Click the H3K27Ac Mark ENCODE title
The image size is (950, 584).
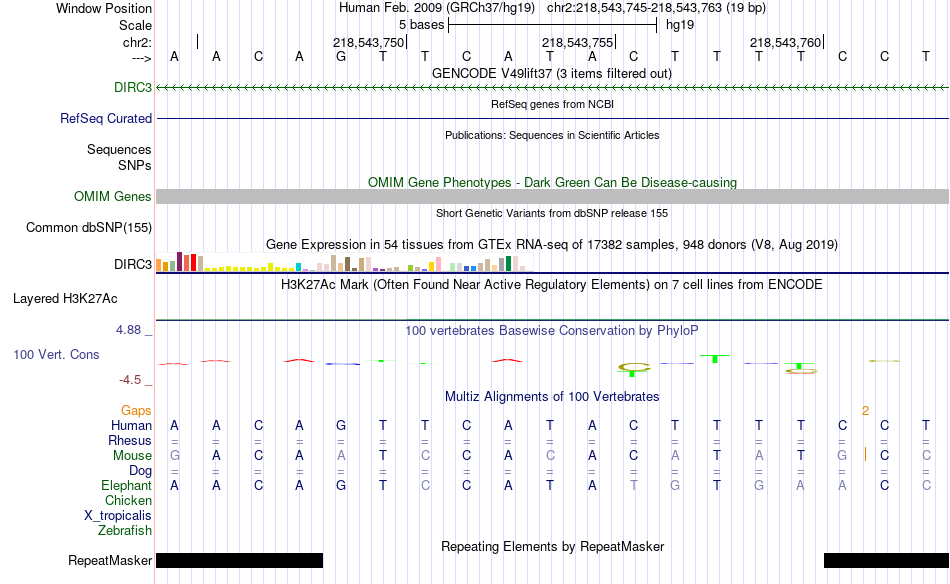551,284
